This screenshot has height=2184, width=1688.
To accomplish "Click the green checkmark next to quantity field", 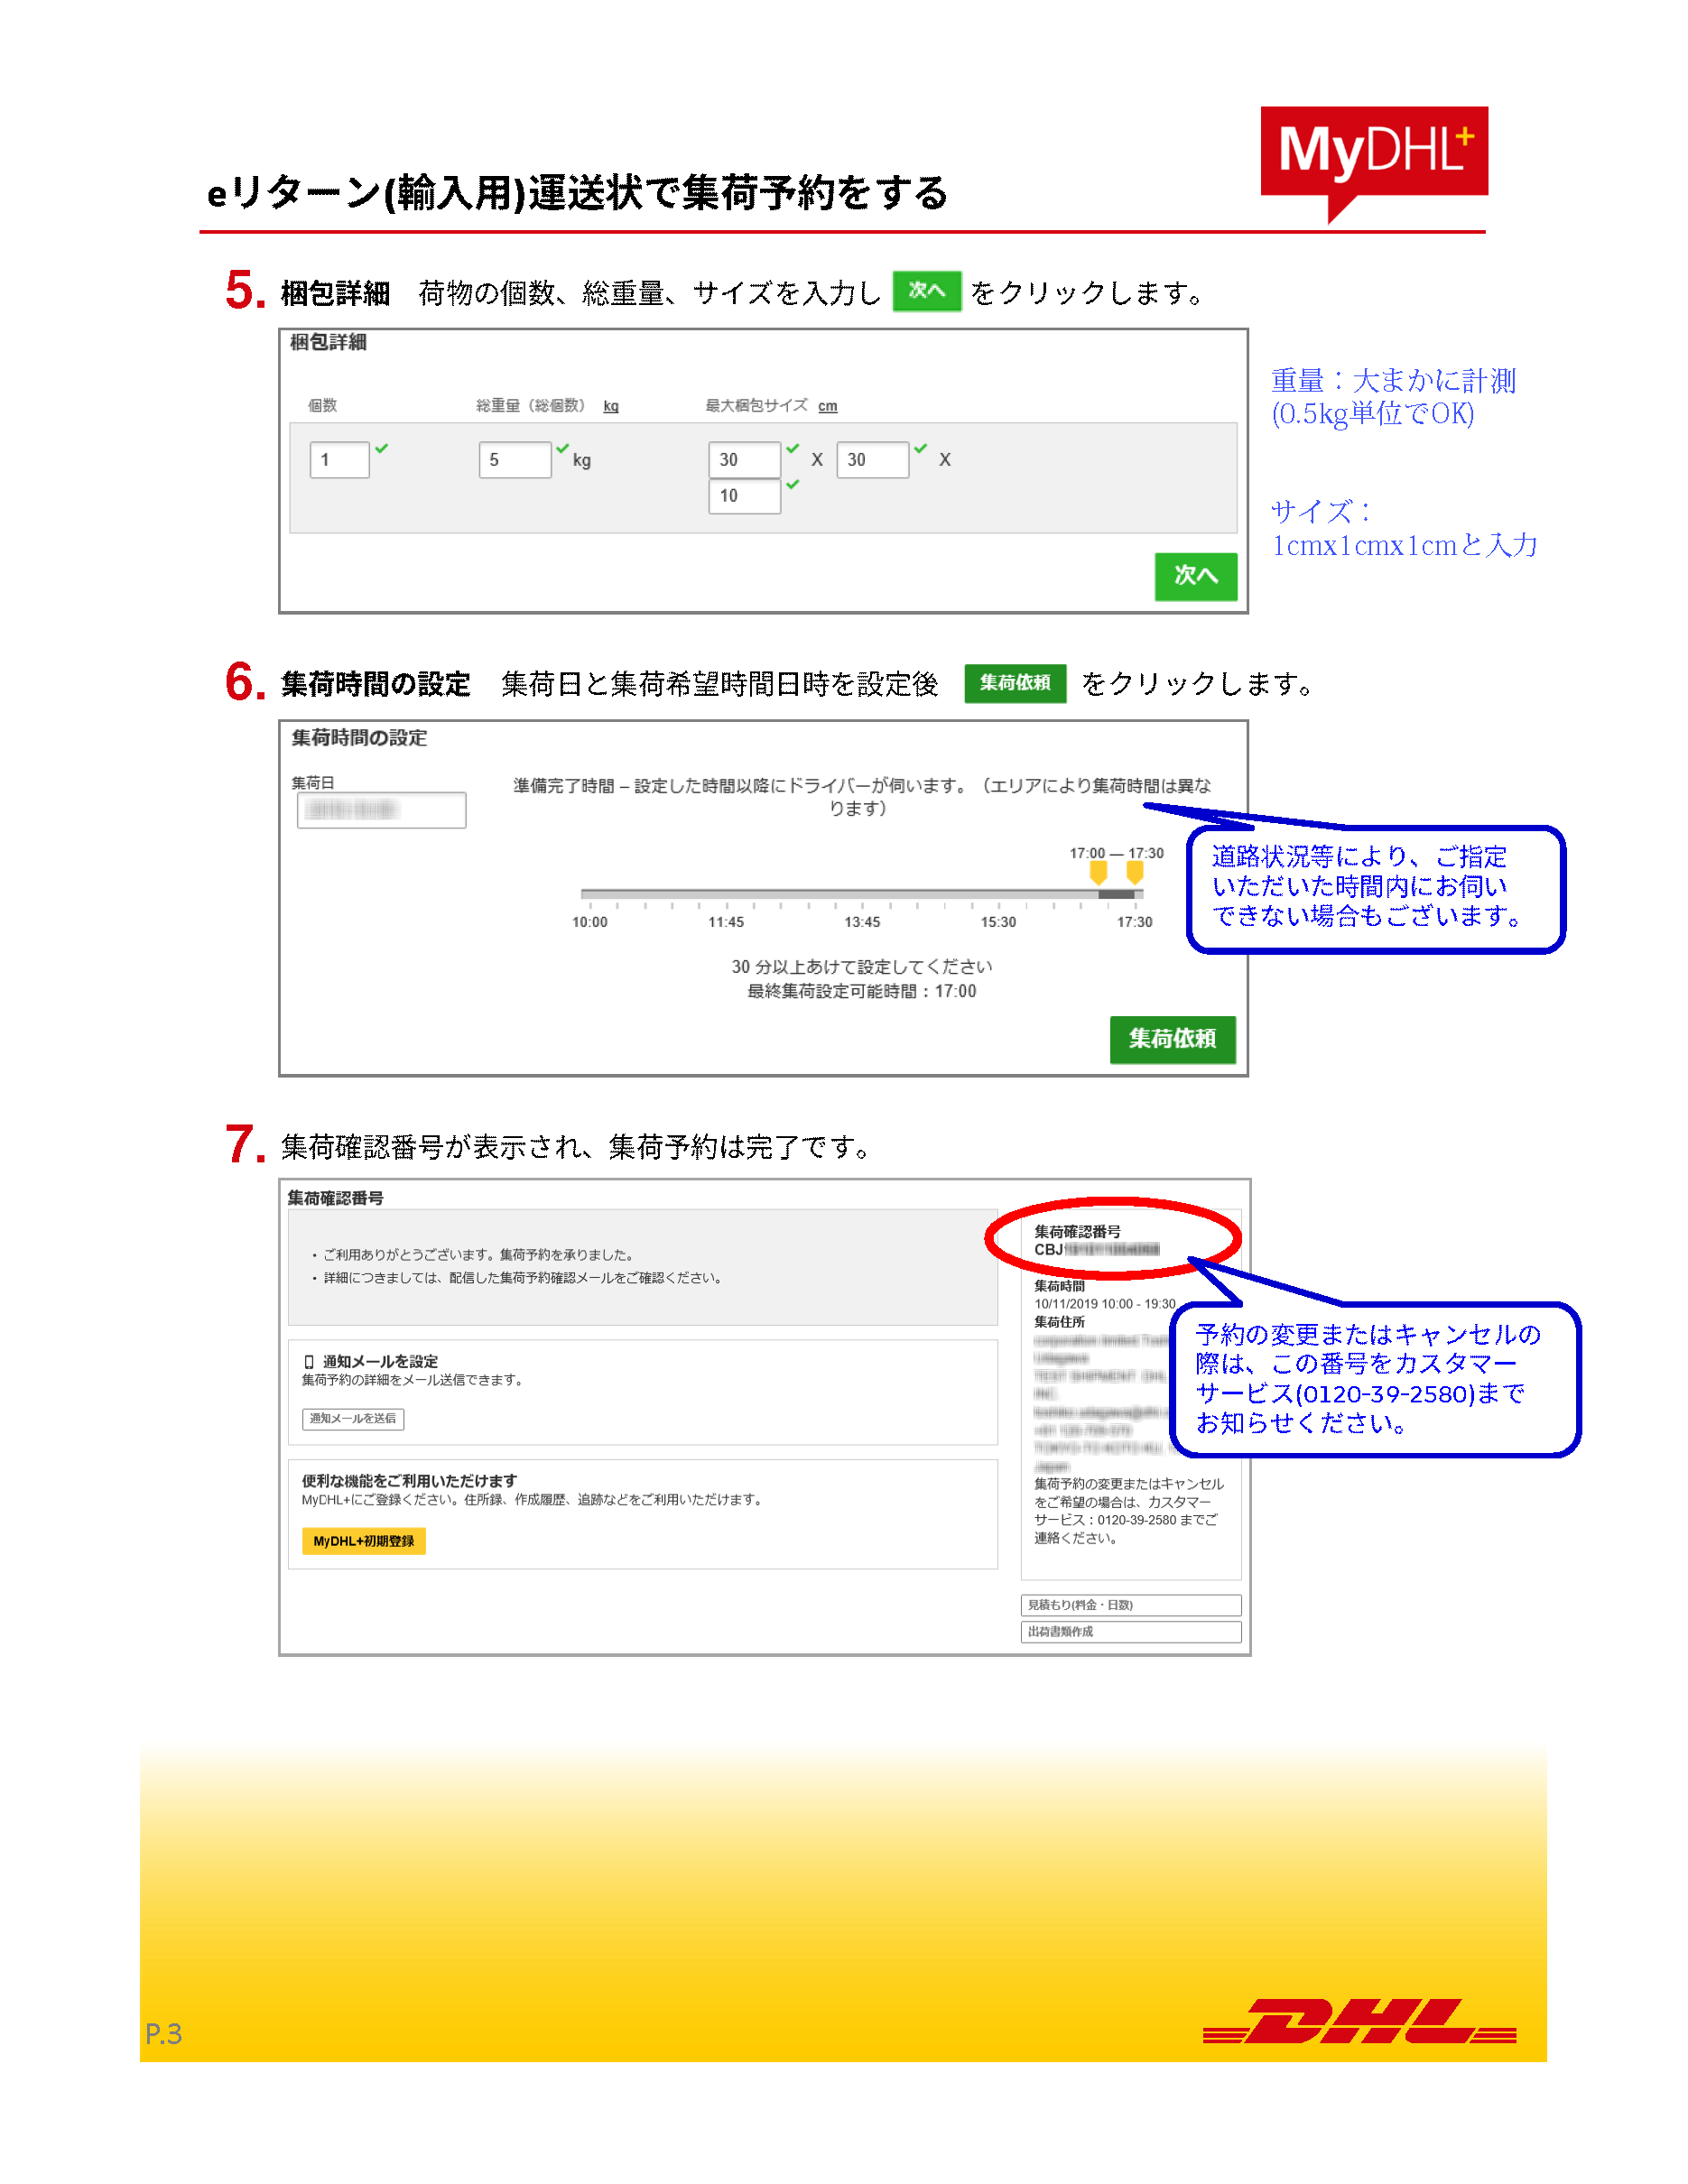I will 382,449.
